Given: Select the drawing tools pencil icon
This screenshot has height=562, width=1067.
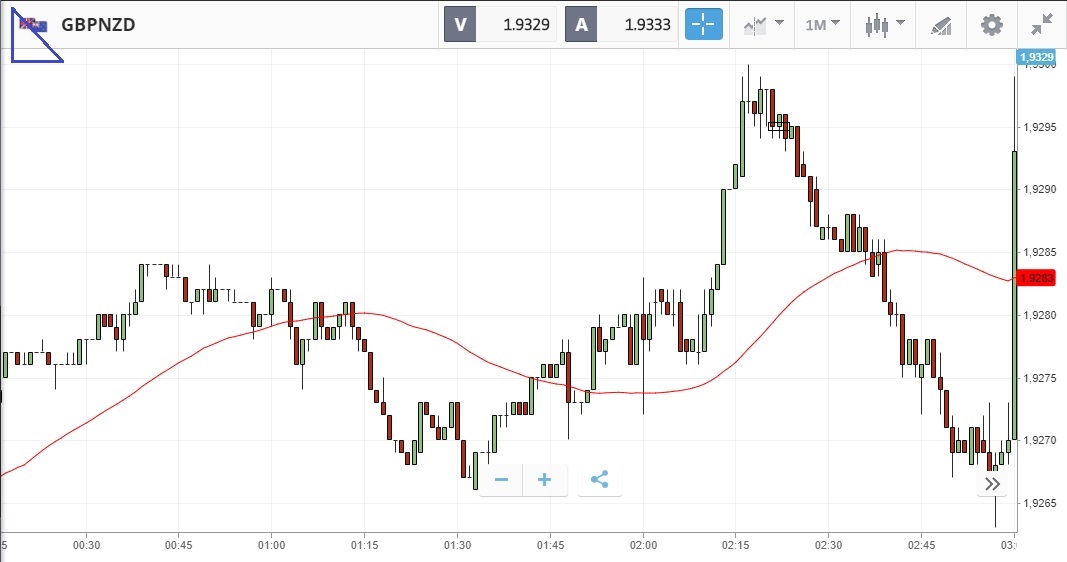Looking at the screenshot, I should (x=941, y=25).
